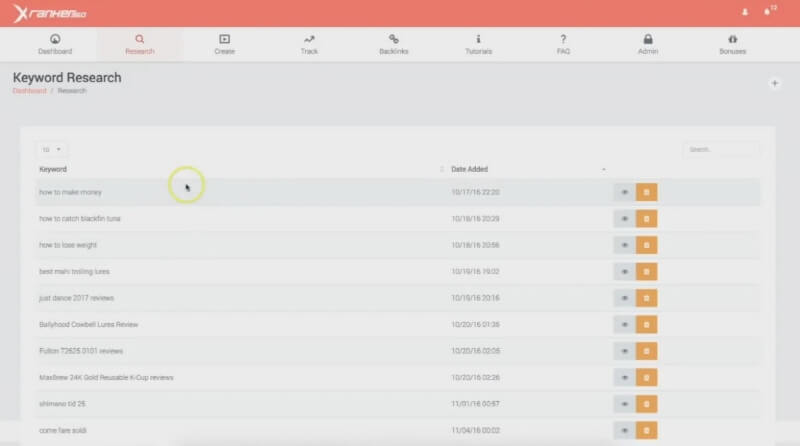Select the Research nav tab
Image resolution: width=800 pixels, height=446 pixels.
(139, 44)
